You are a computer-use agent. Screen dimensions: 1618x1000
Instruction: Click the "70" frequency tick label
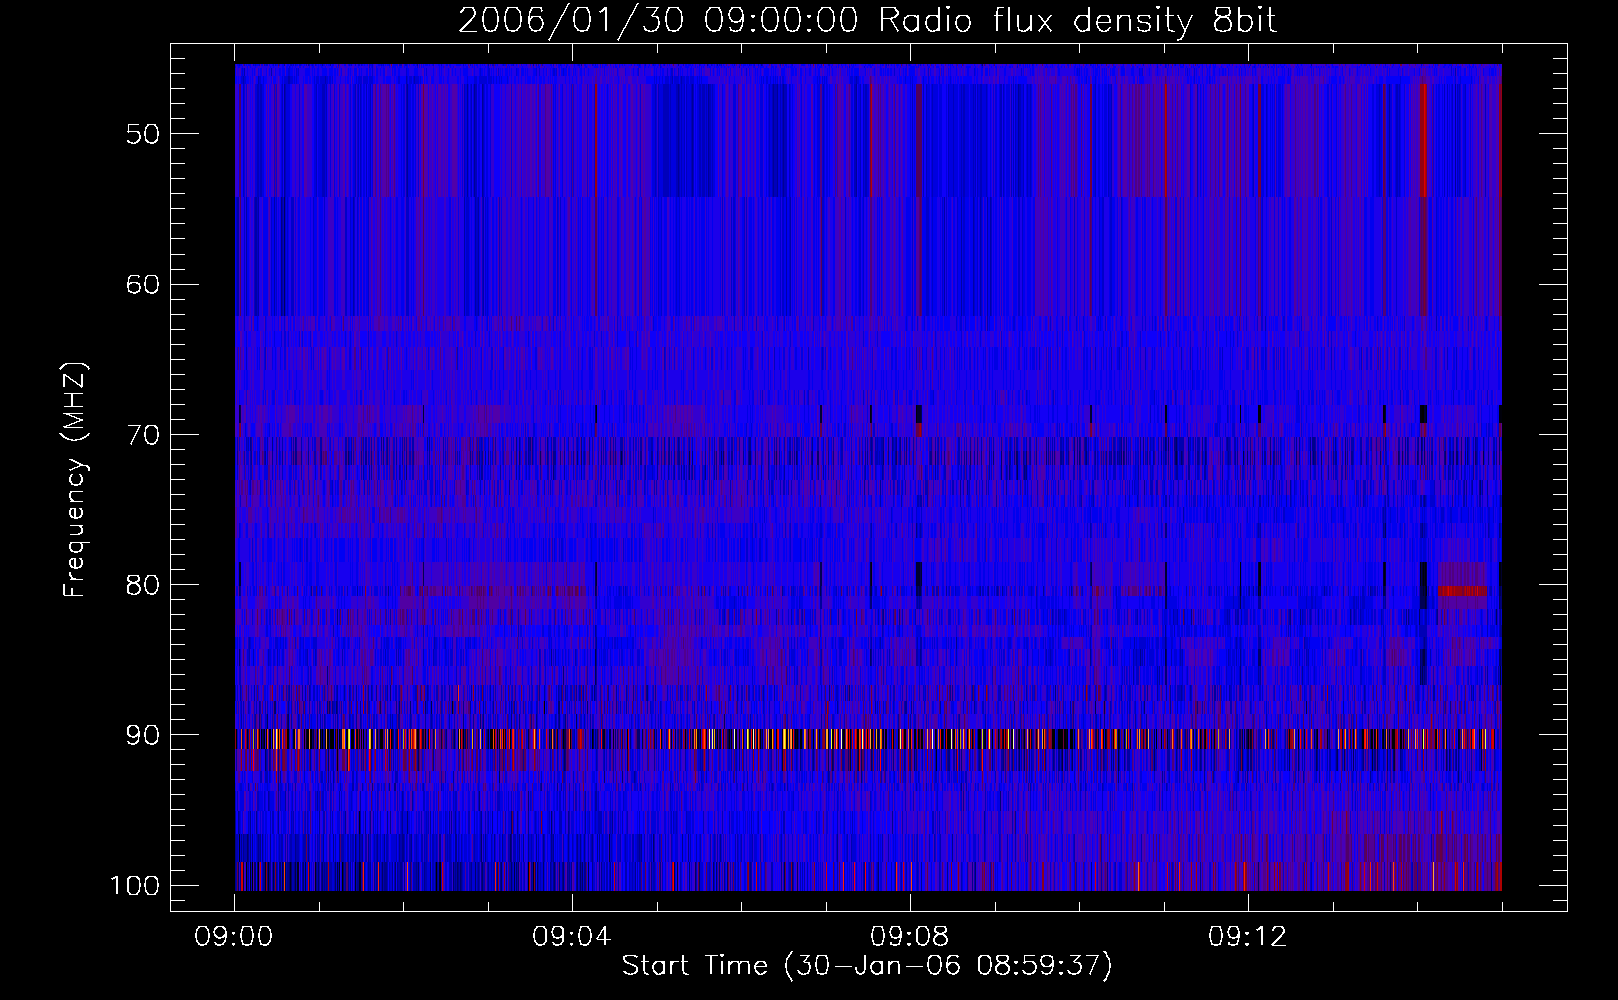click(143, 435)
